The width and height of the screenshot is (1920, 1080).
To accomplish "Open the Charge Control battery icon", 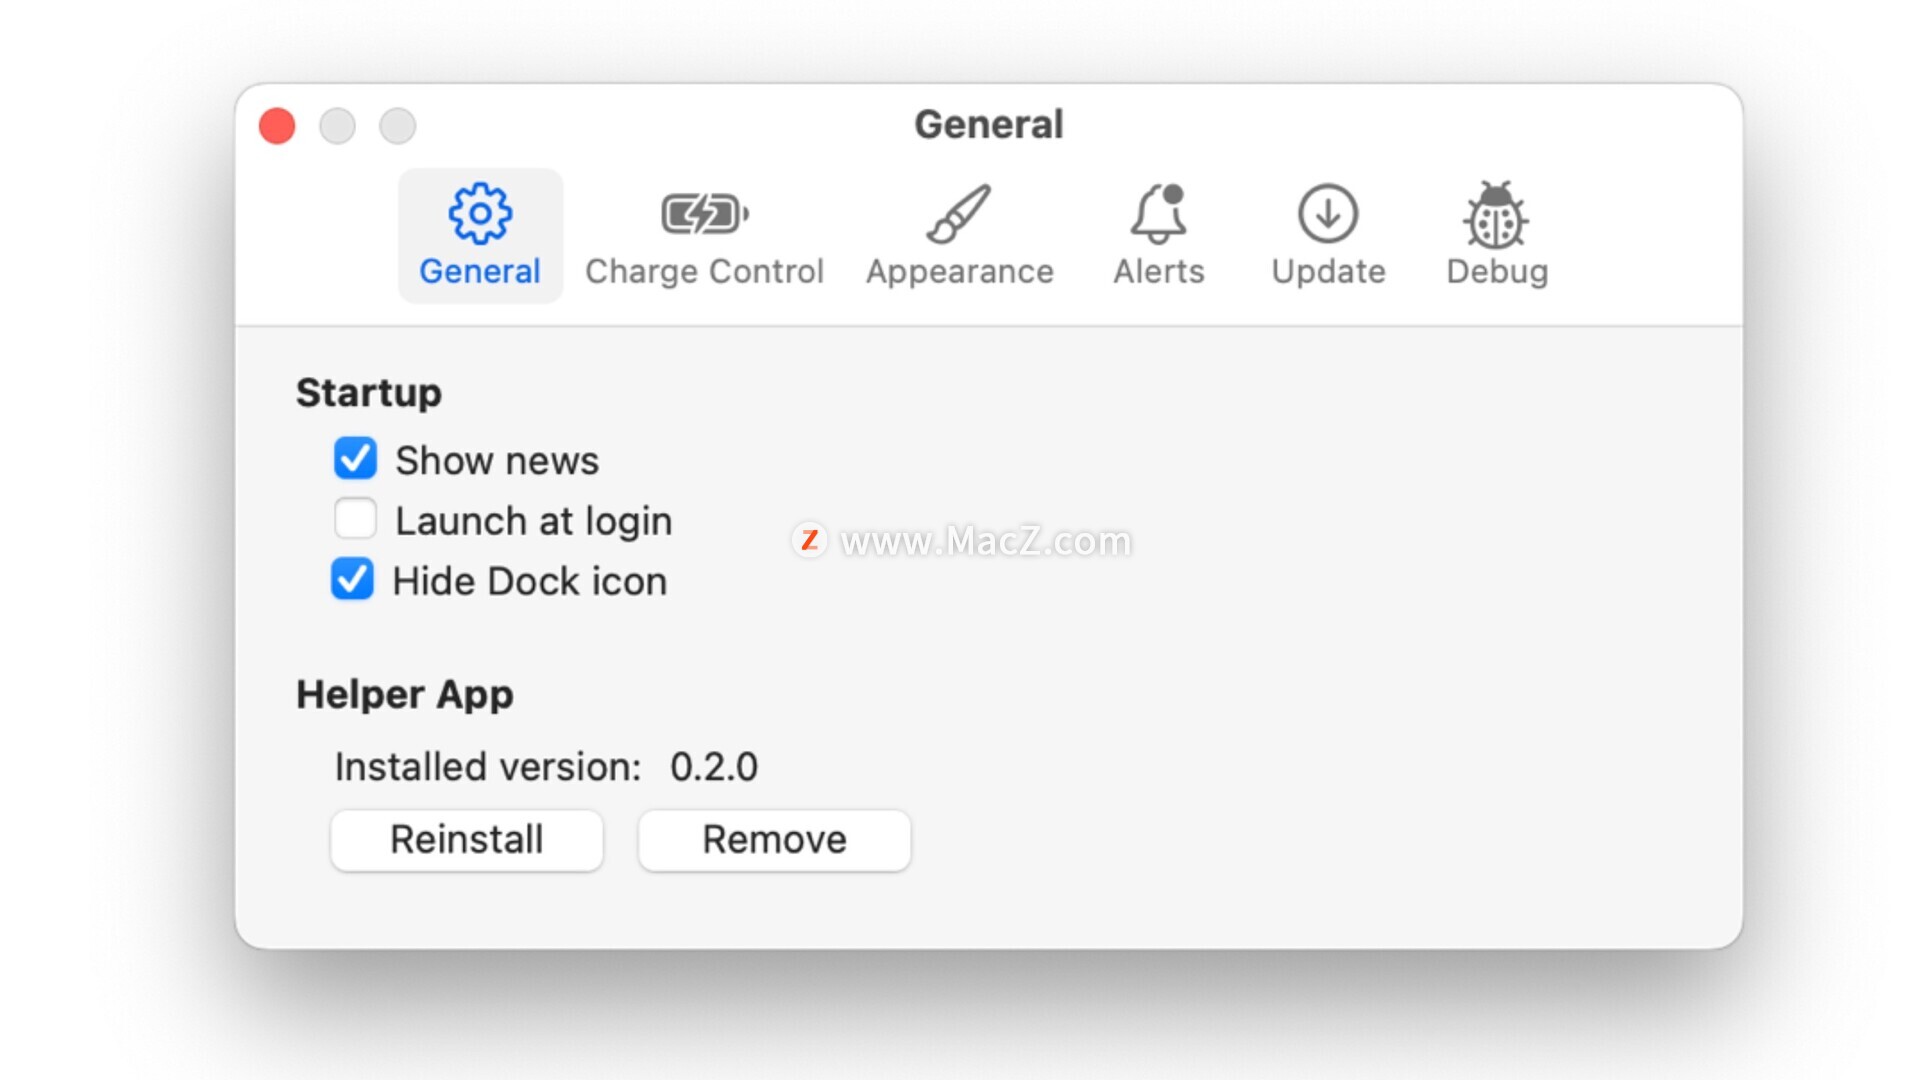I will coord(704,213).
